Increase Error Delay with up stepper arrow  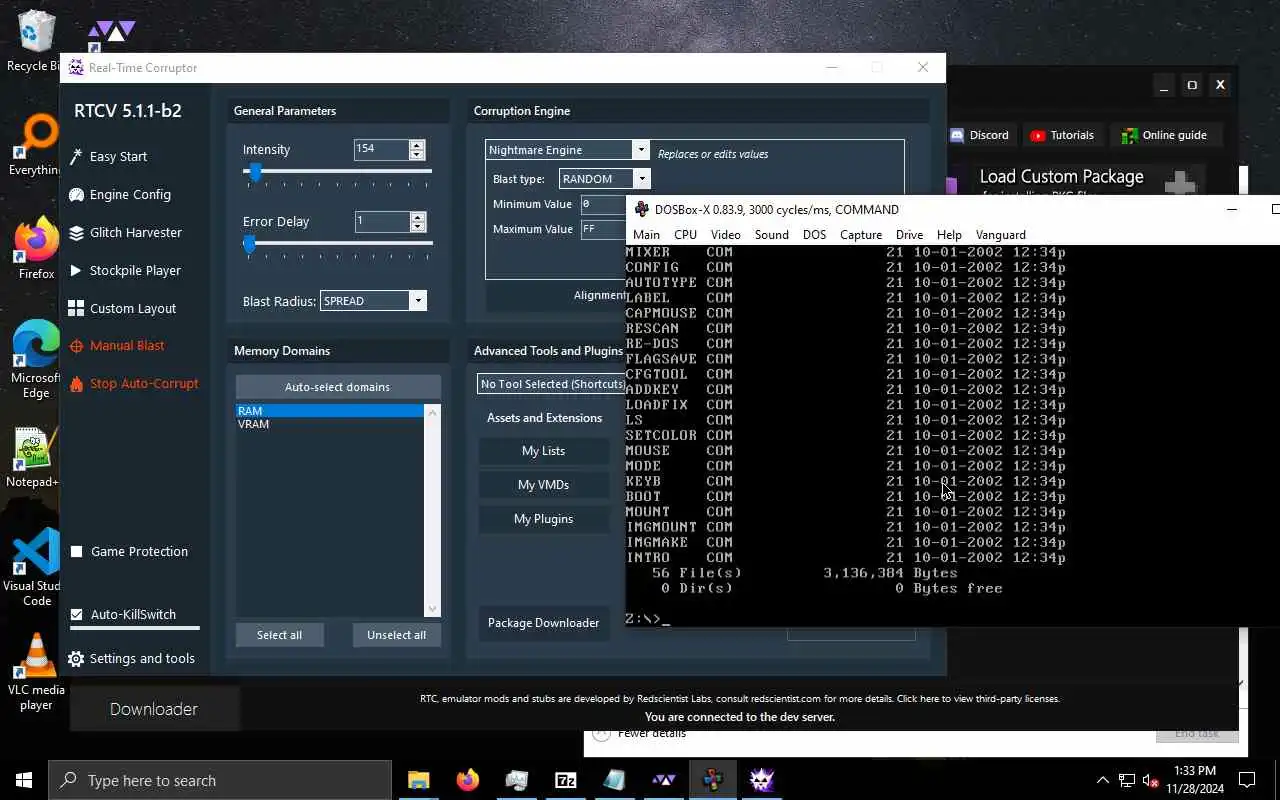click(x=417, y=216)
